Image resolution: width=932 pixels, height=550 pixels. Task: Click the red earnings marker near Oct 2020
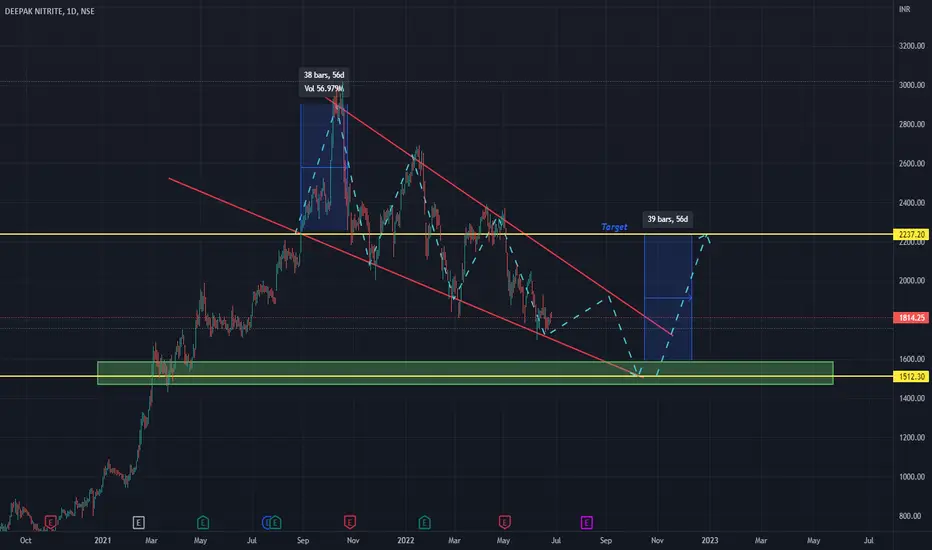point(50,523)
